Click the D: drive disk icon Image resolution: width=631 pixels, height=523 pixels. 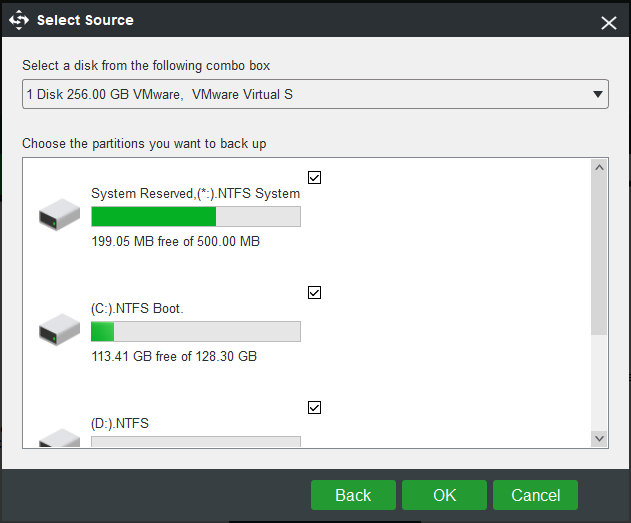click(x=59, y=437)
